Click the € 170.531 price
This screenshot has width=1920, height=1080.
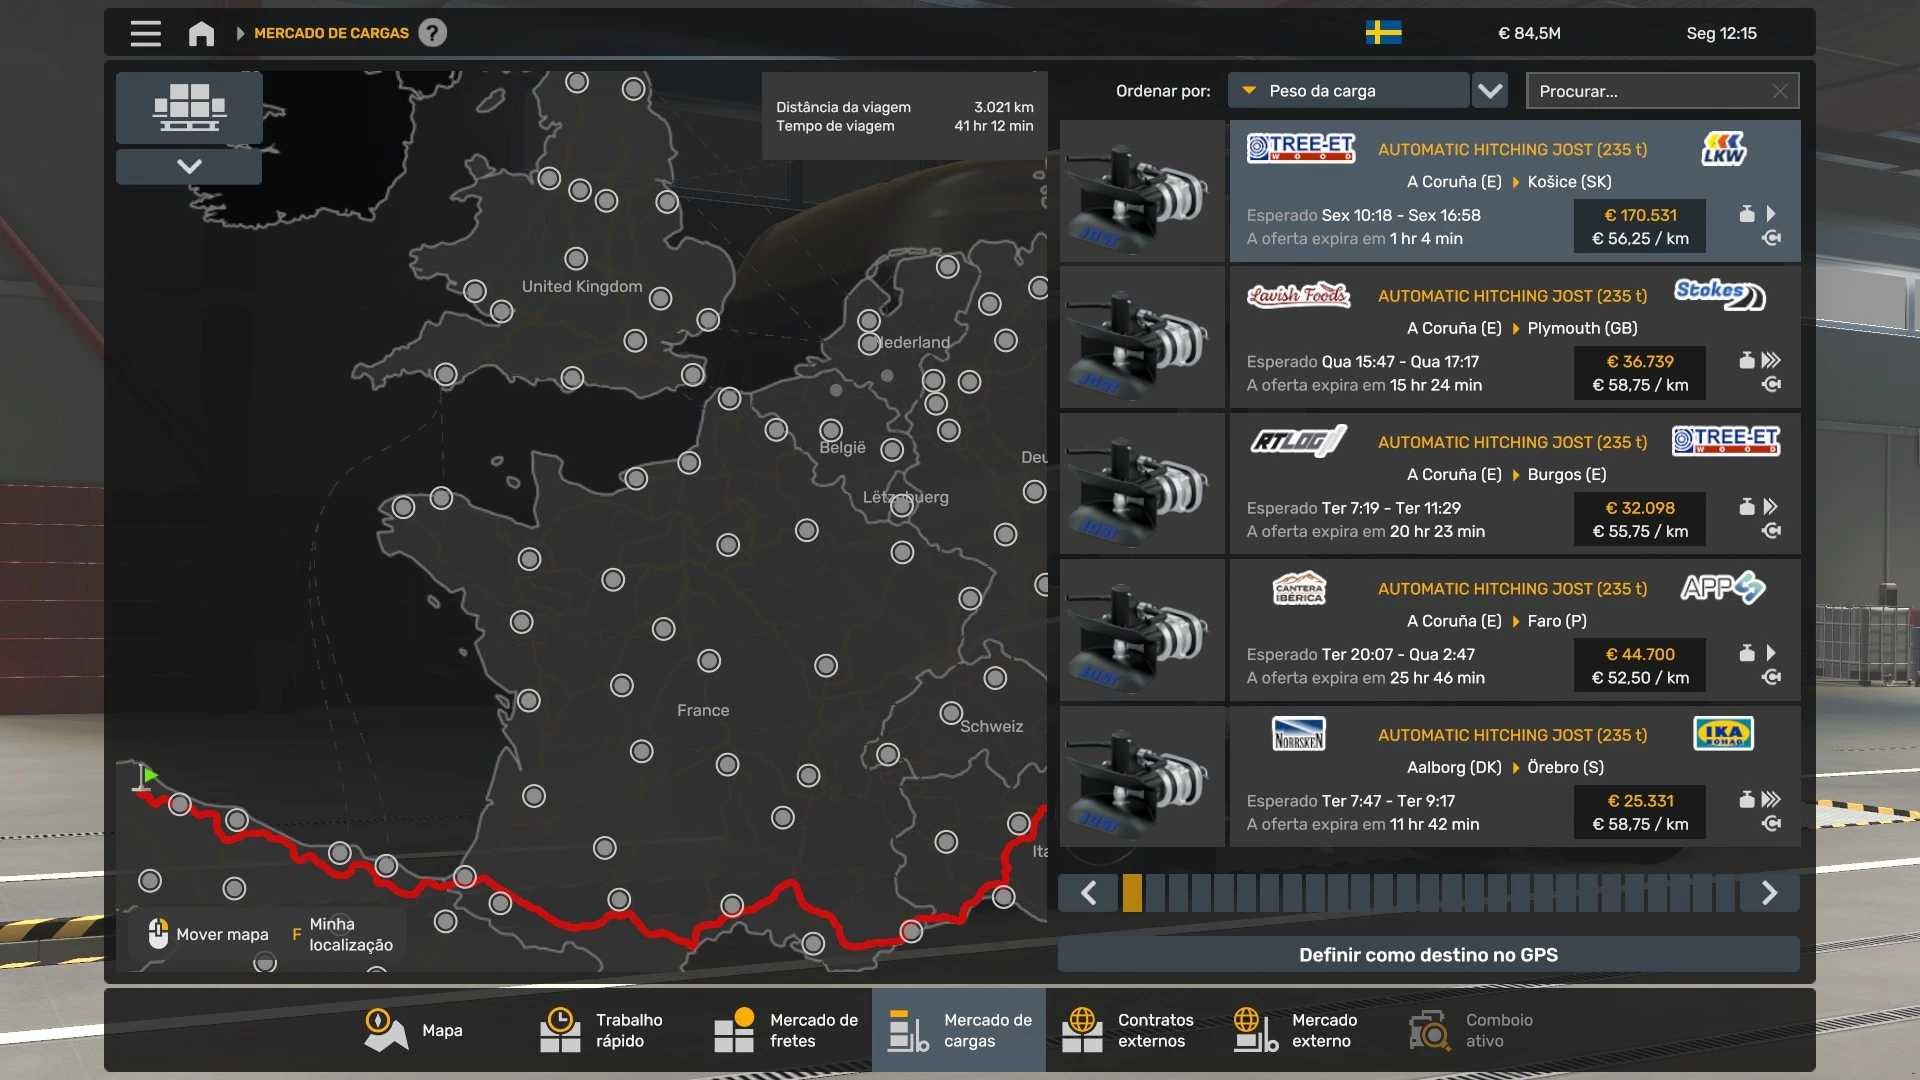tap(1640, 215)
